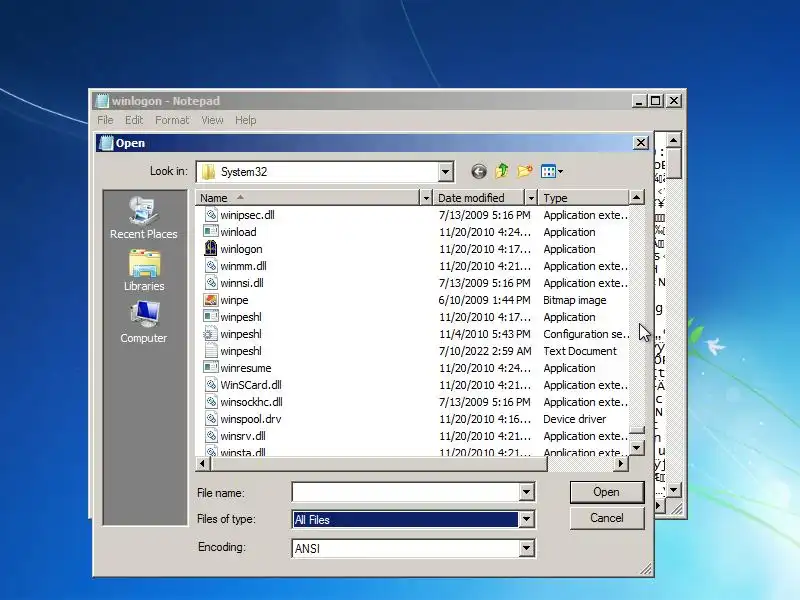
Task: Click the horizontal scrollbar thumb in file list
Action: [x=378, y=464]
